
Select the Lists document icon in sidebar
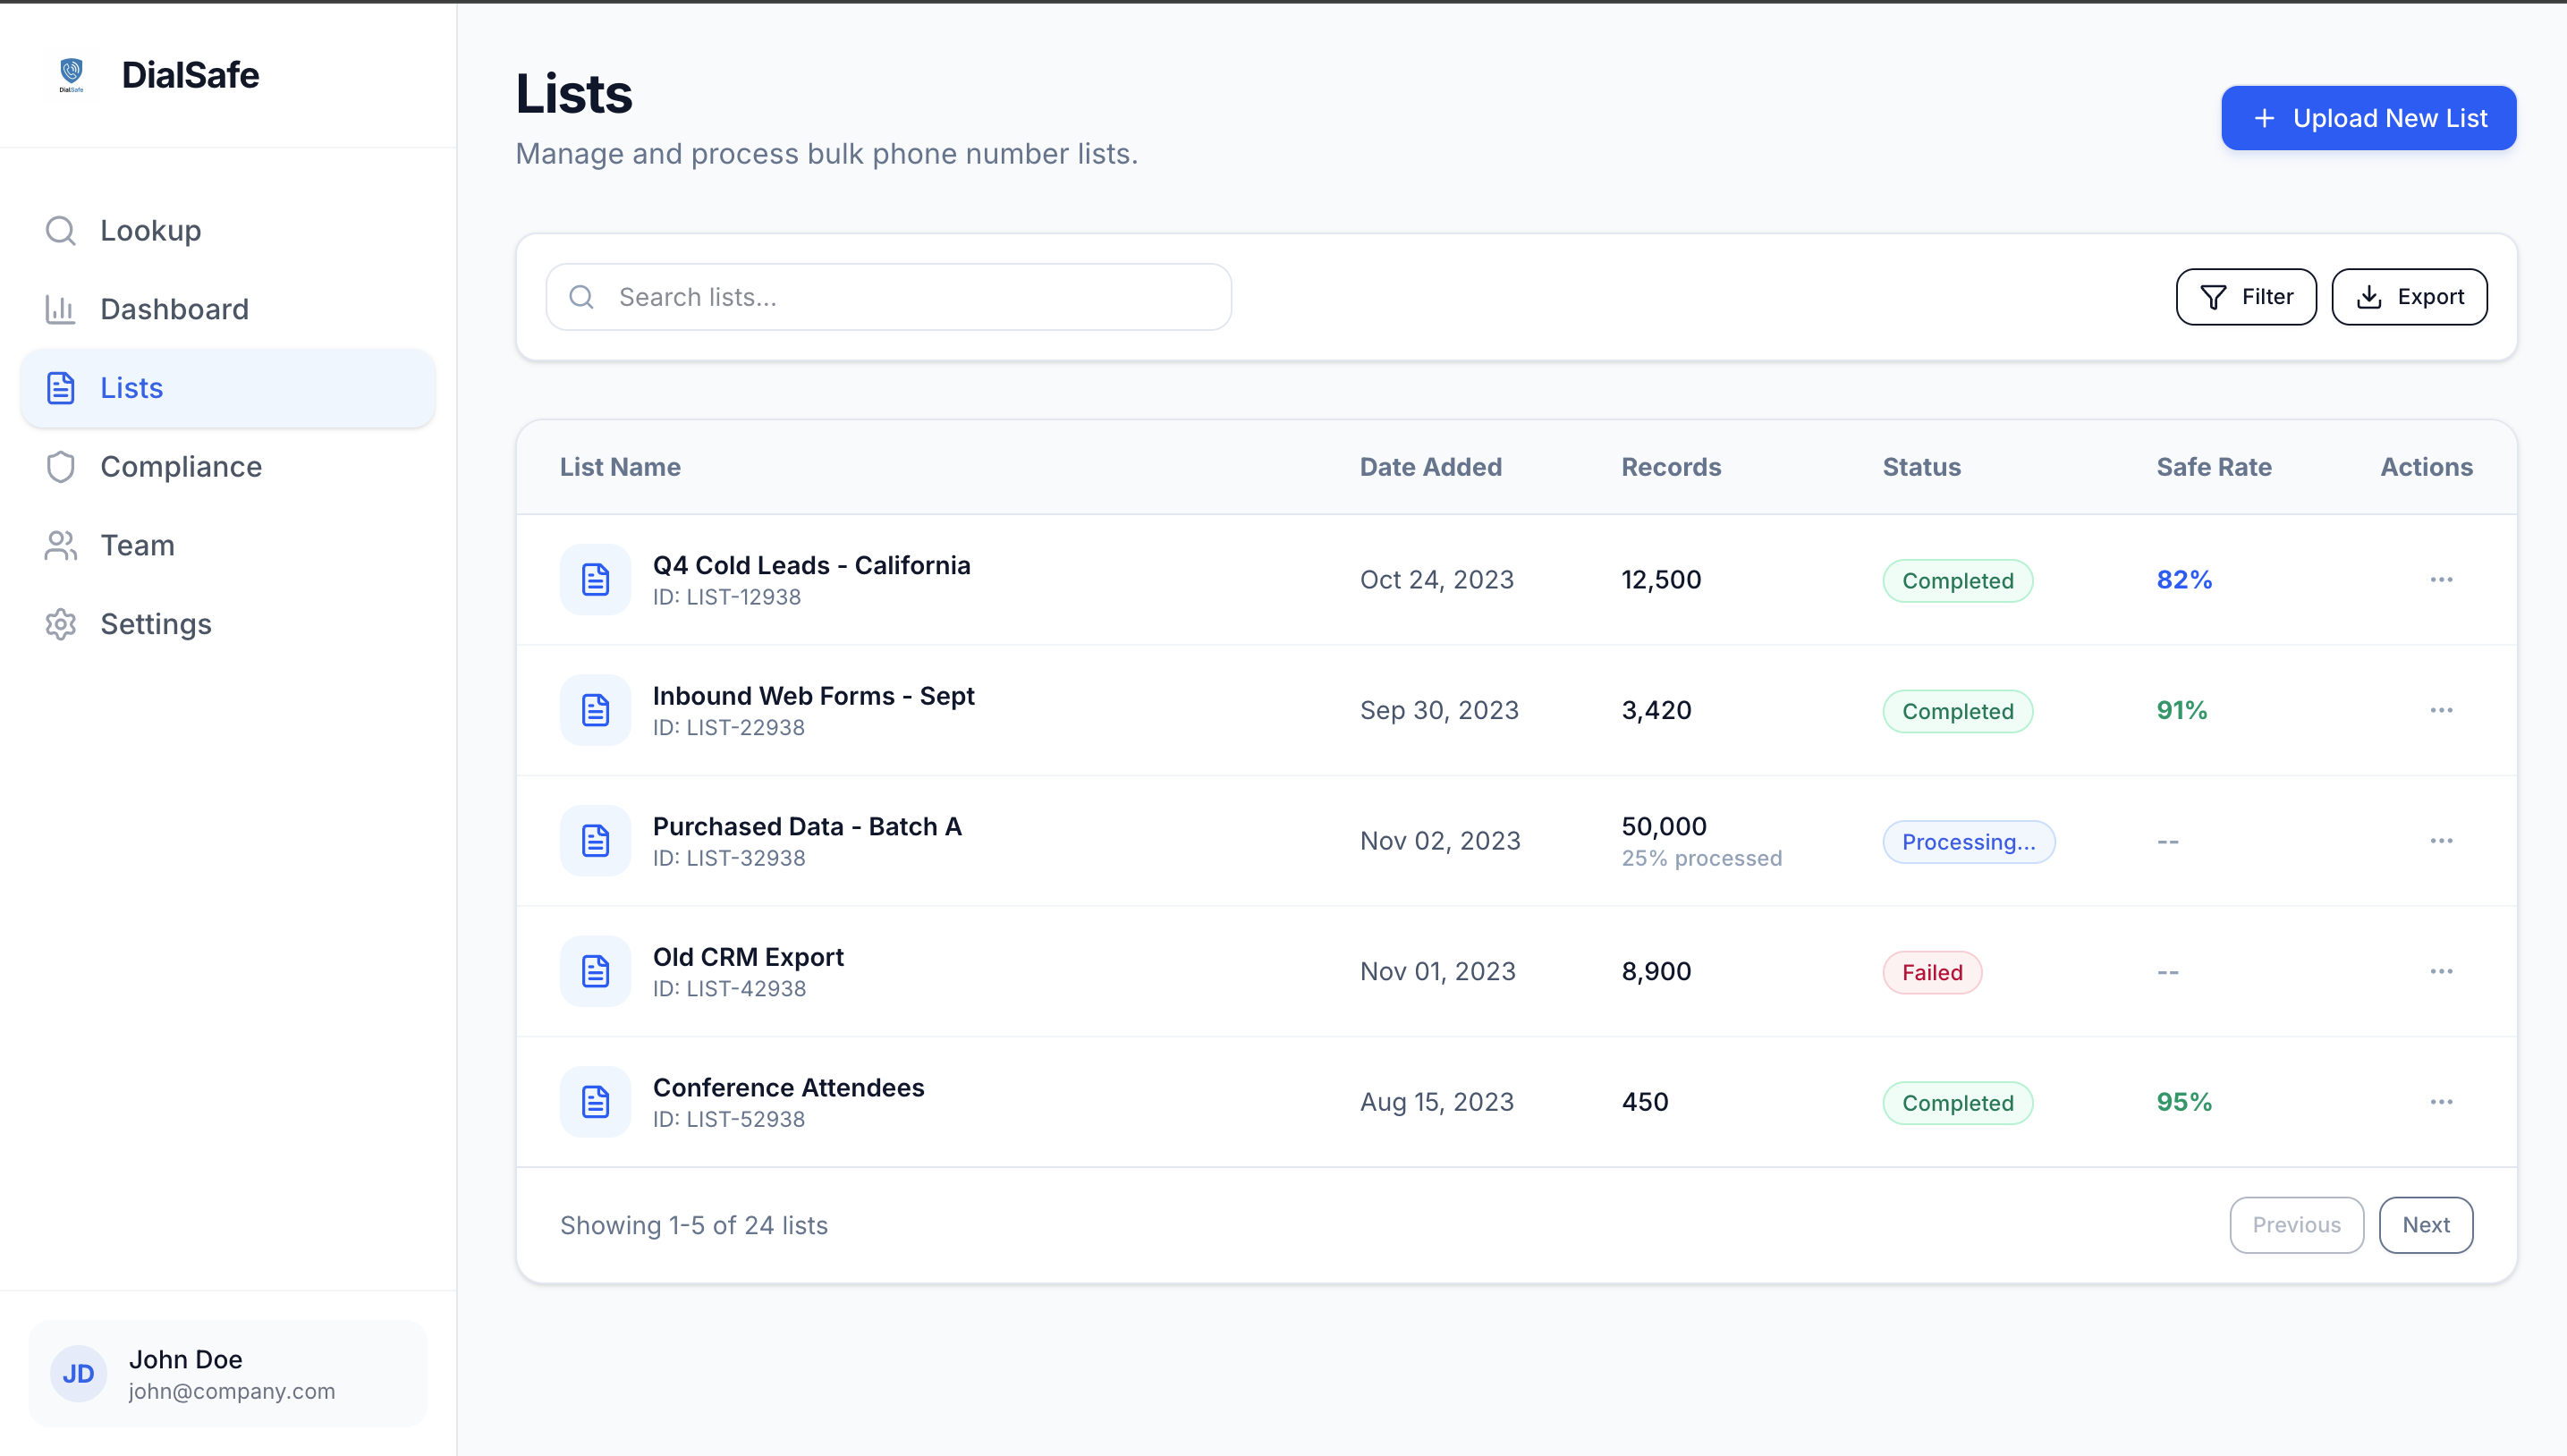(61, 388)
